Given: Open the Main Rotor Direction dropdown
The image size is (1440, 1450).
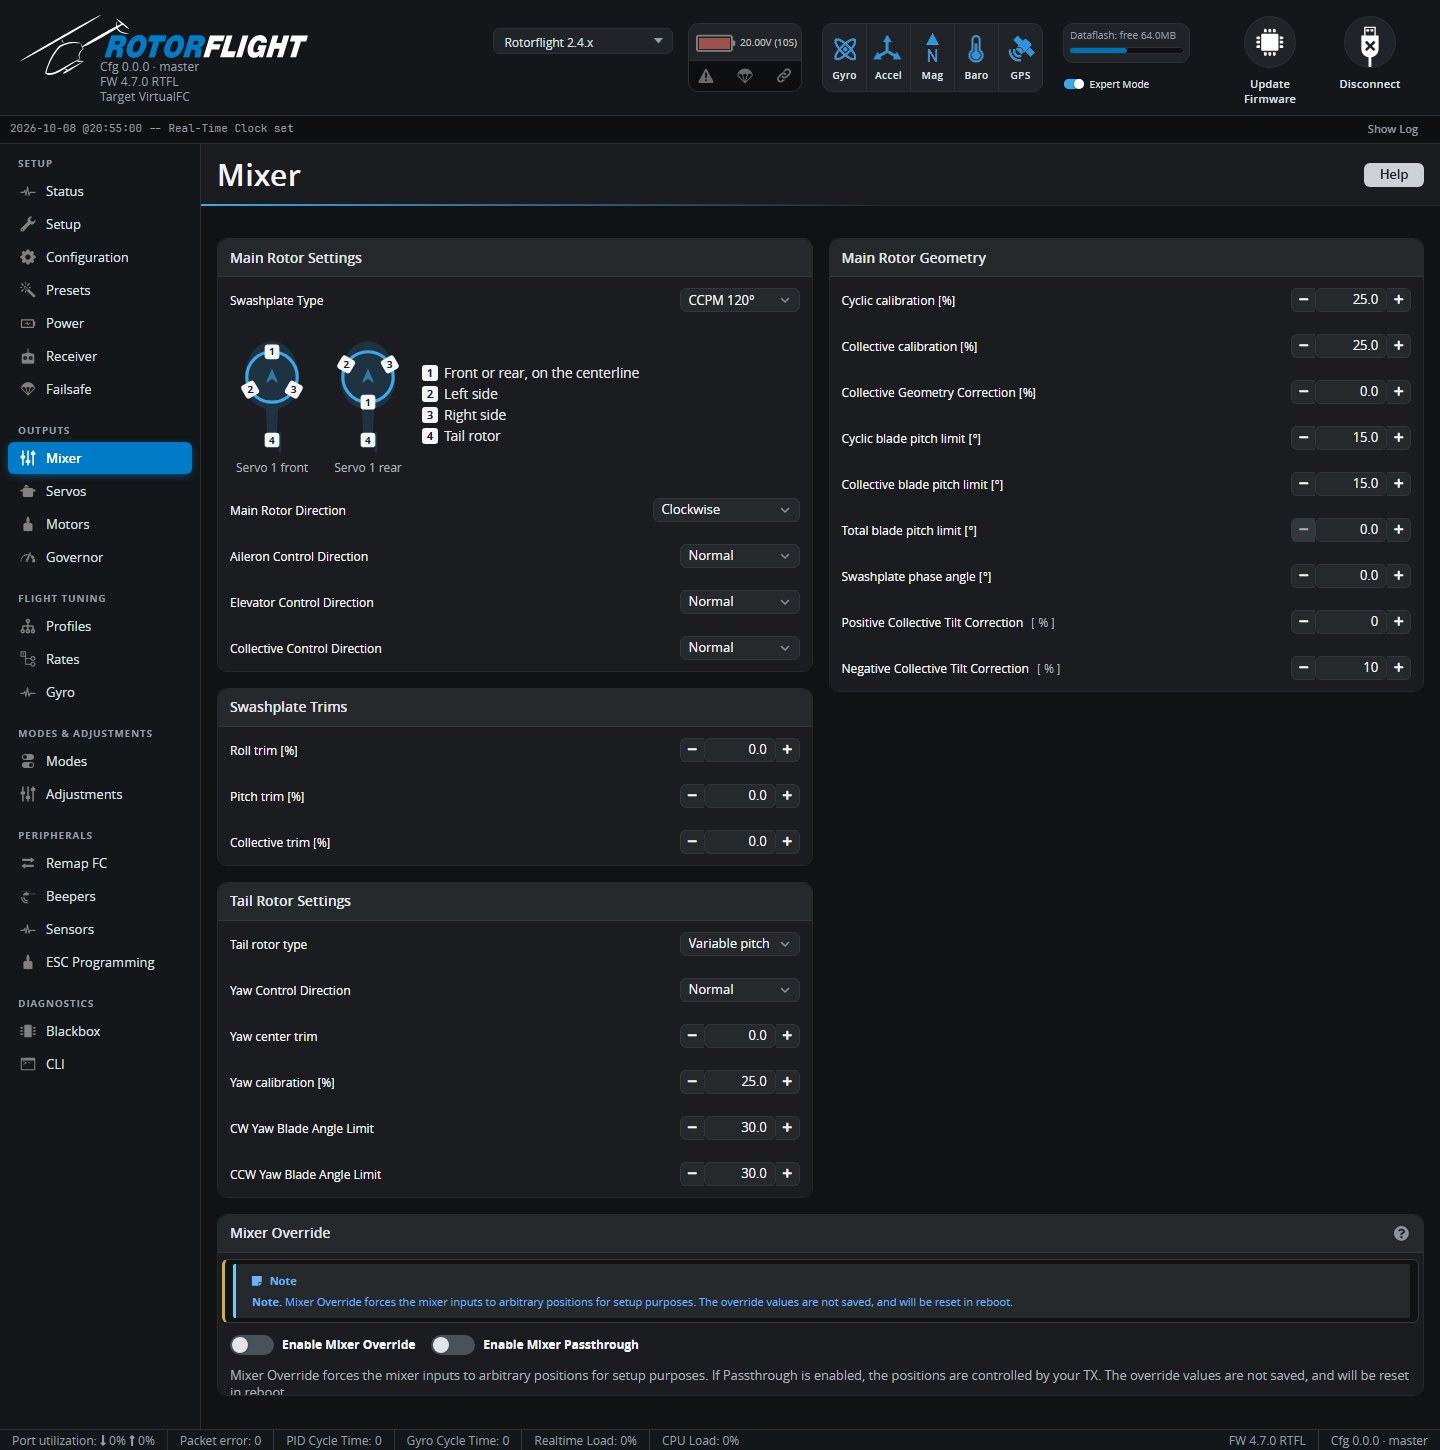Looking at the screenshot, I should pos(726,510).
